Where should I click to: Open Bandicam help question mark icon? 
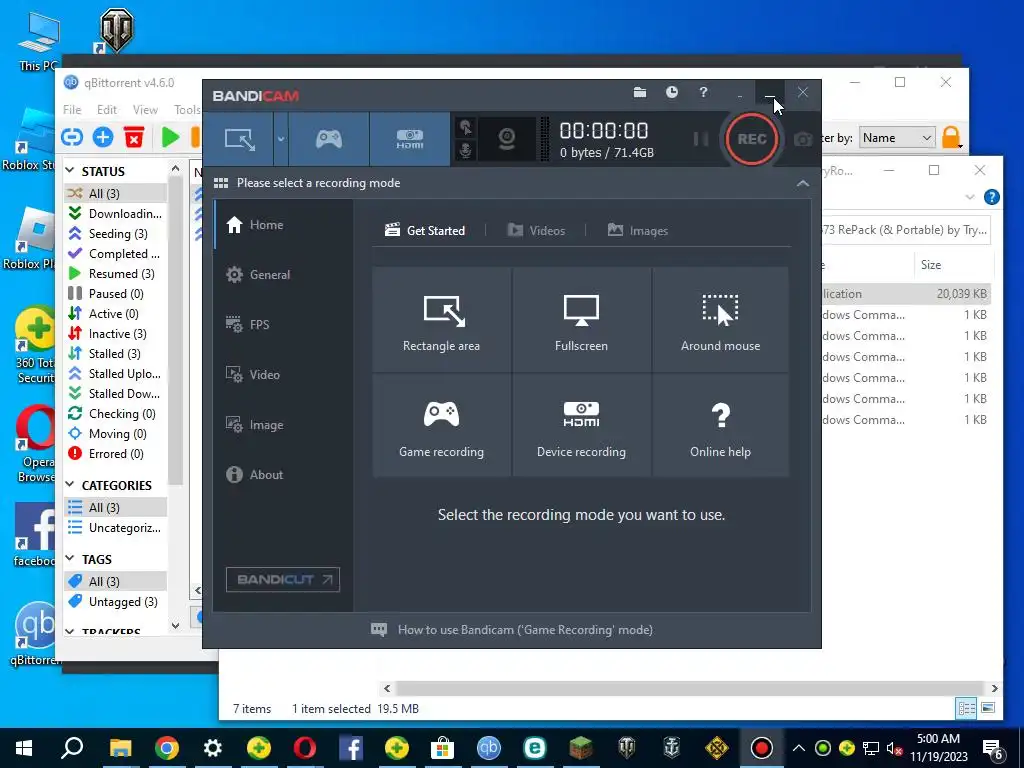pyautogui.click(x=703, y=92)
